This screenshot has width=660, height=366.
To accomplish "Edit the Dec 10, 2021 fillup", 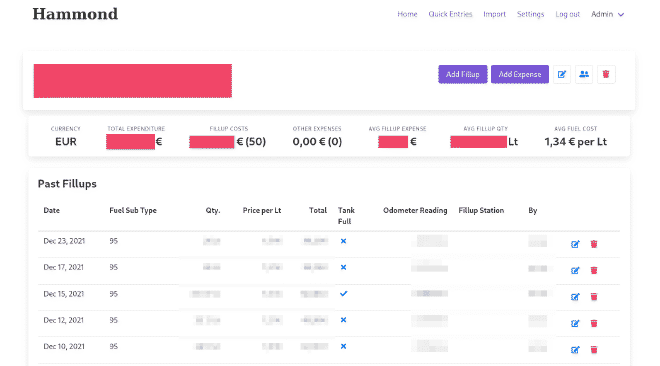I will (x=575, y=350).
